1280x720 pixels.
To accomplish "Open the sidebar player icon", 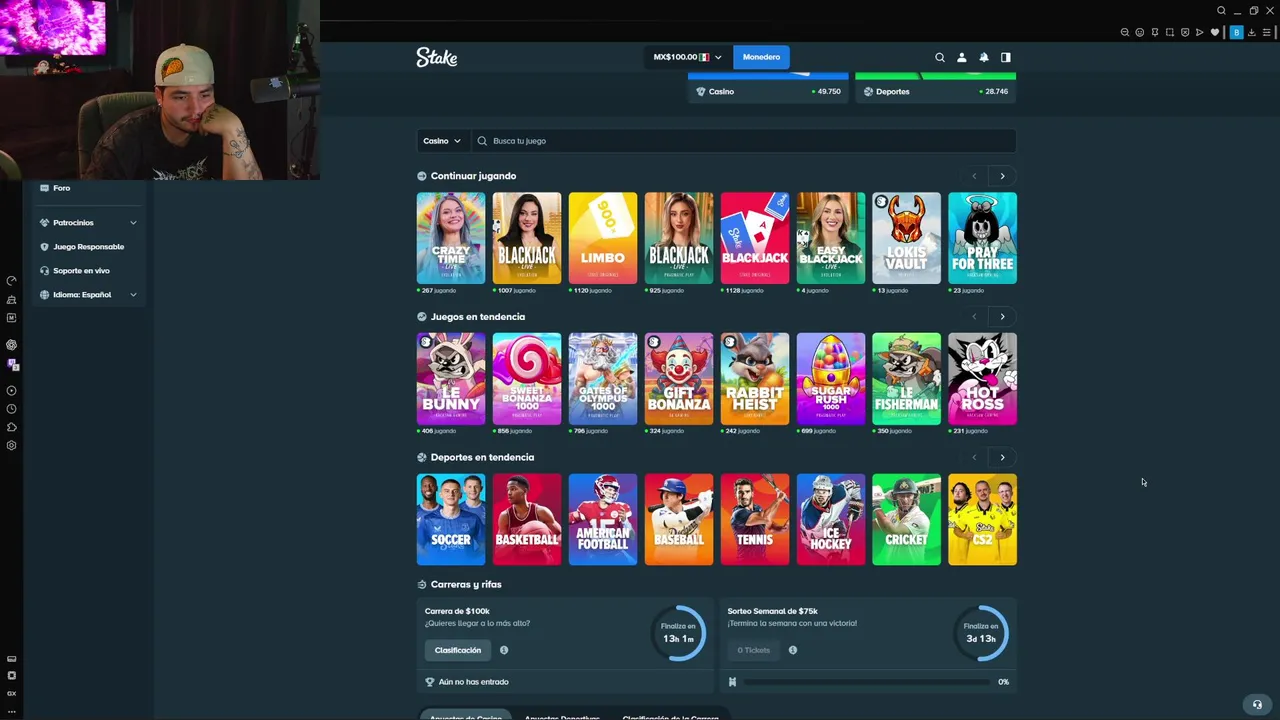I will [11, 391].
